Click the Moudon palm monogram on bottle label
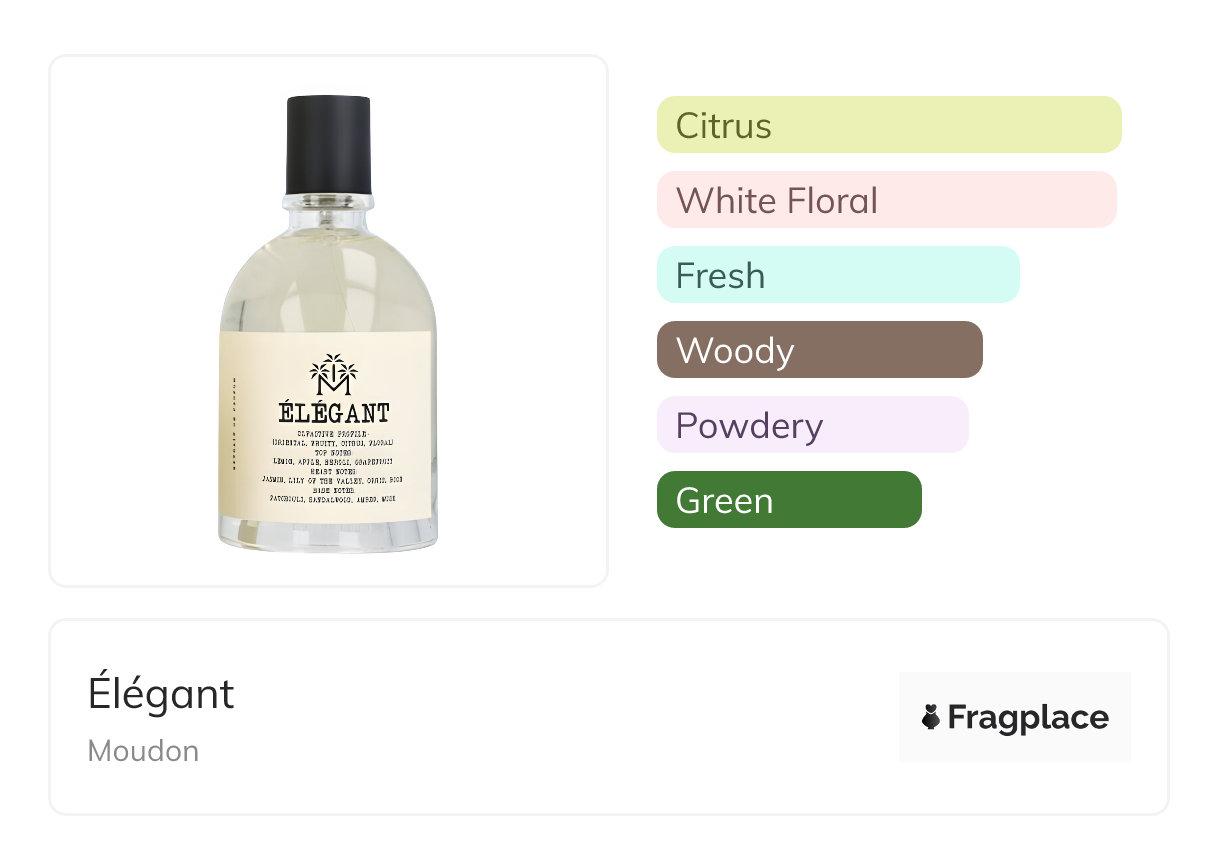 coord(333,375)
